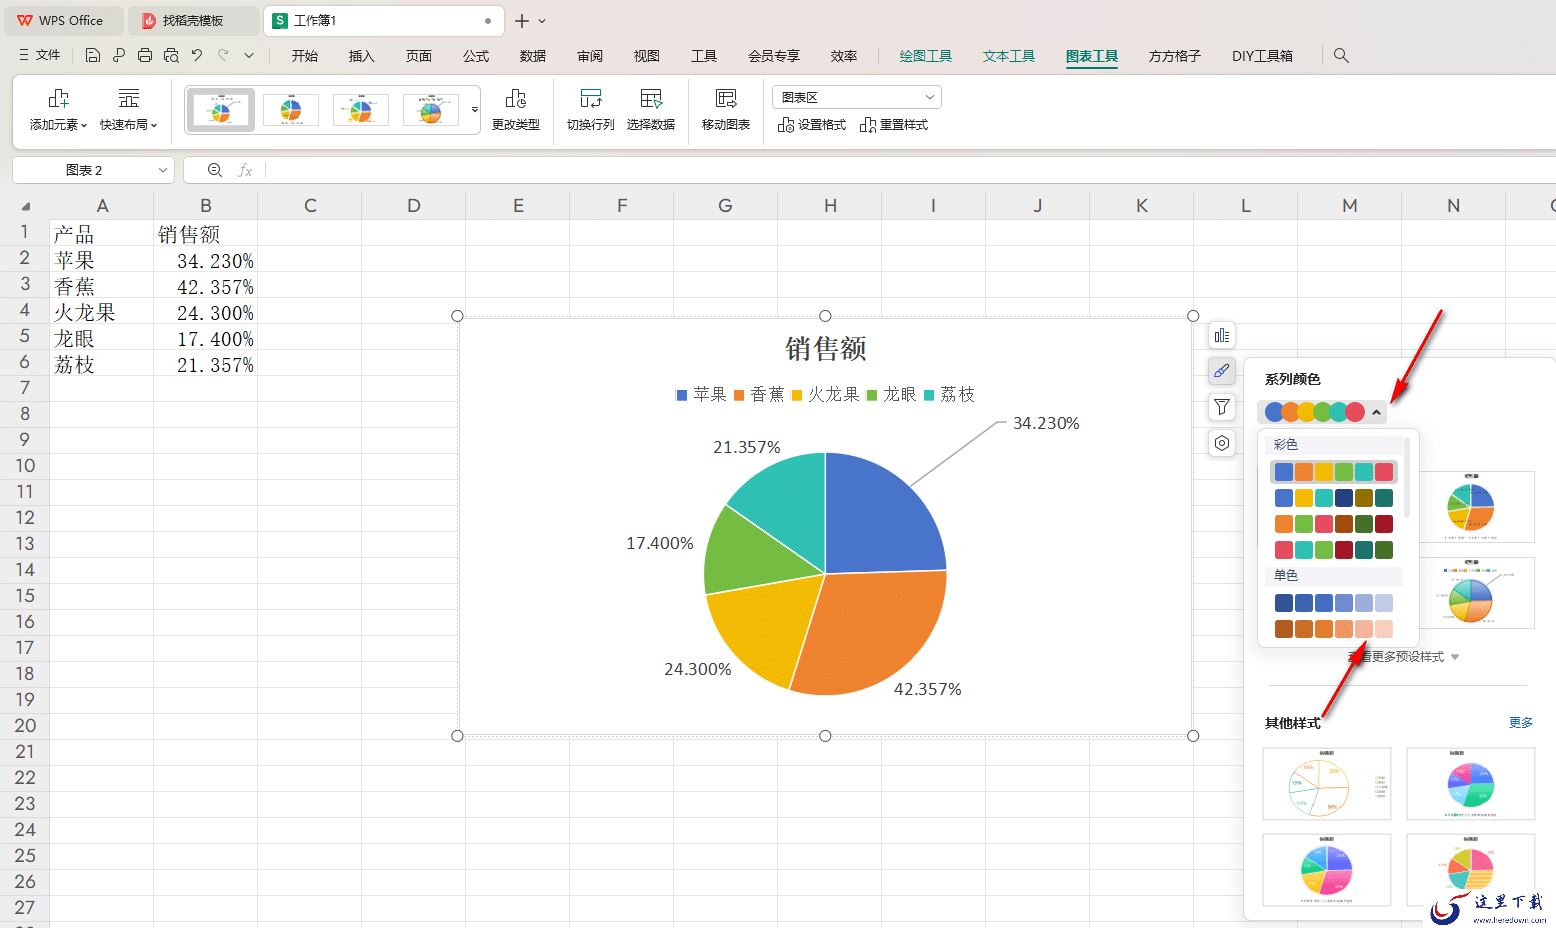This screenshot has height=928, width=1556.
Task: Click the output/export icon beside Save
Action: (x=119, y=56)
